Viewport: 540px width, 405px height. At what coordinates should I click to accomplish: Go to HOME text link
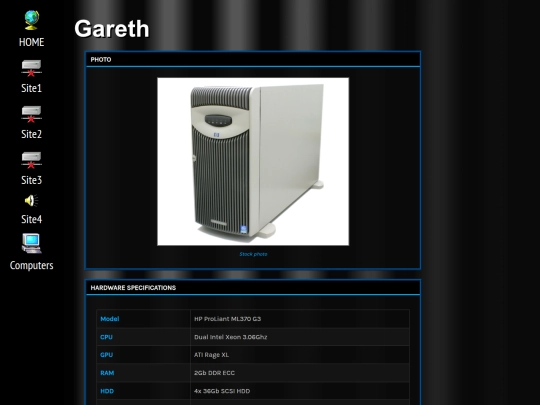[x=31, y=42]
